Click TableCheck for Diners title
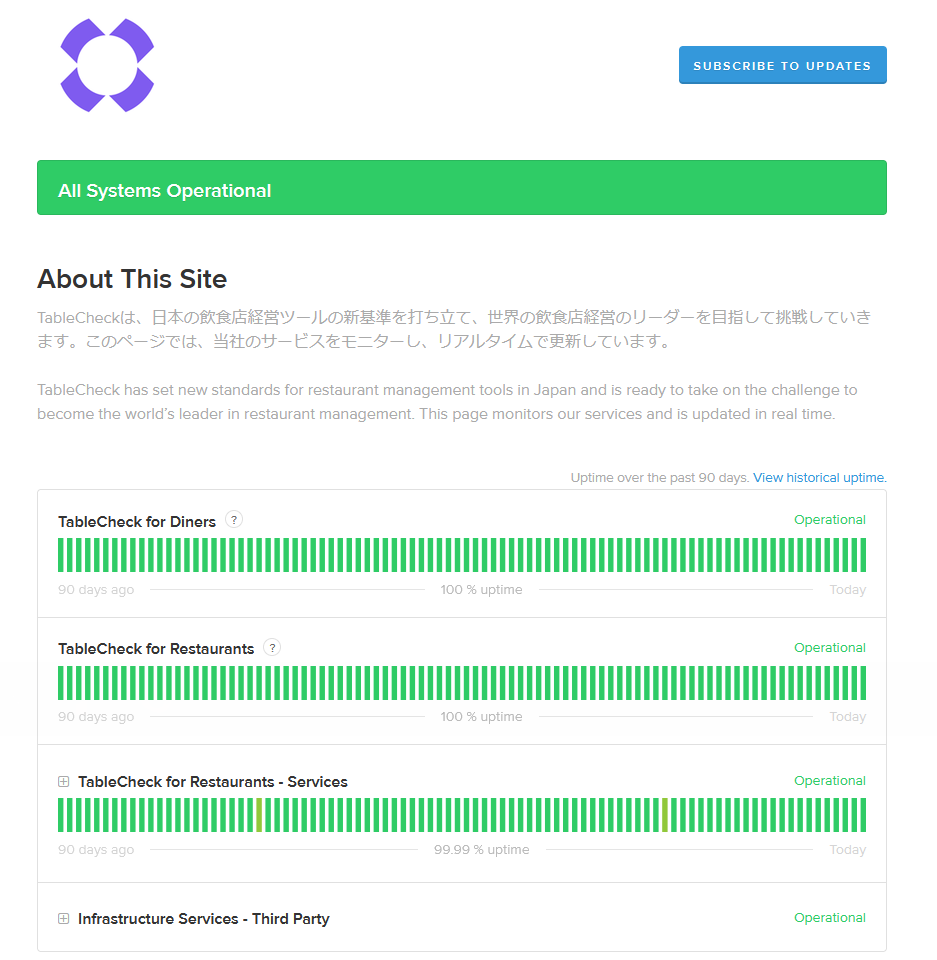The height and width of the screenshot is (960, 937). tap(137, 522)
